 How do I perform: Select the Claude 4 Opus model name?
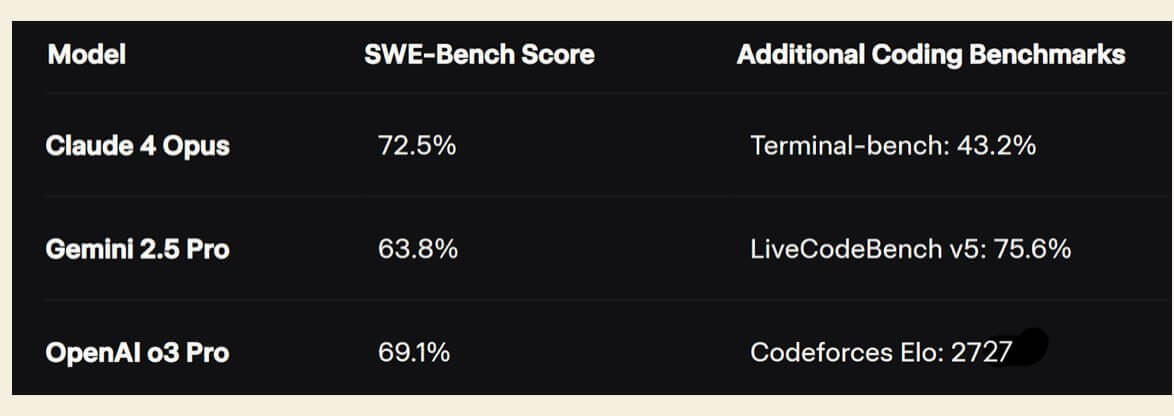[137, 146]
